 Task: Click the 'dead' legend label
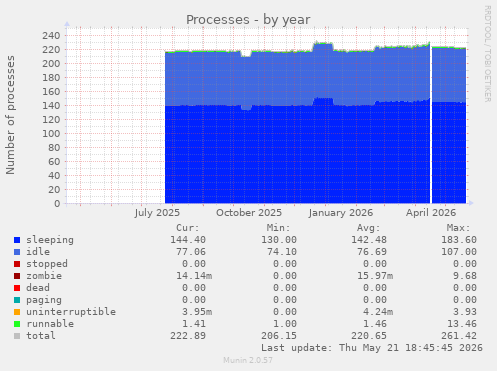pyautogui.click(x=38, y=288)
